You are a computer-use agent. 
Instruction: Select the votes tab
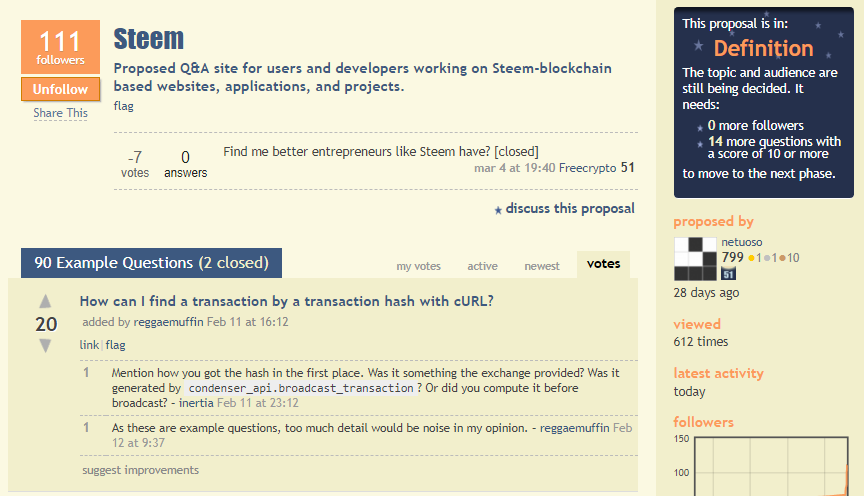click(x=603, y=264)
